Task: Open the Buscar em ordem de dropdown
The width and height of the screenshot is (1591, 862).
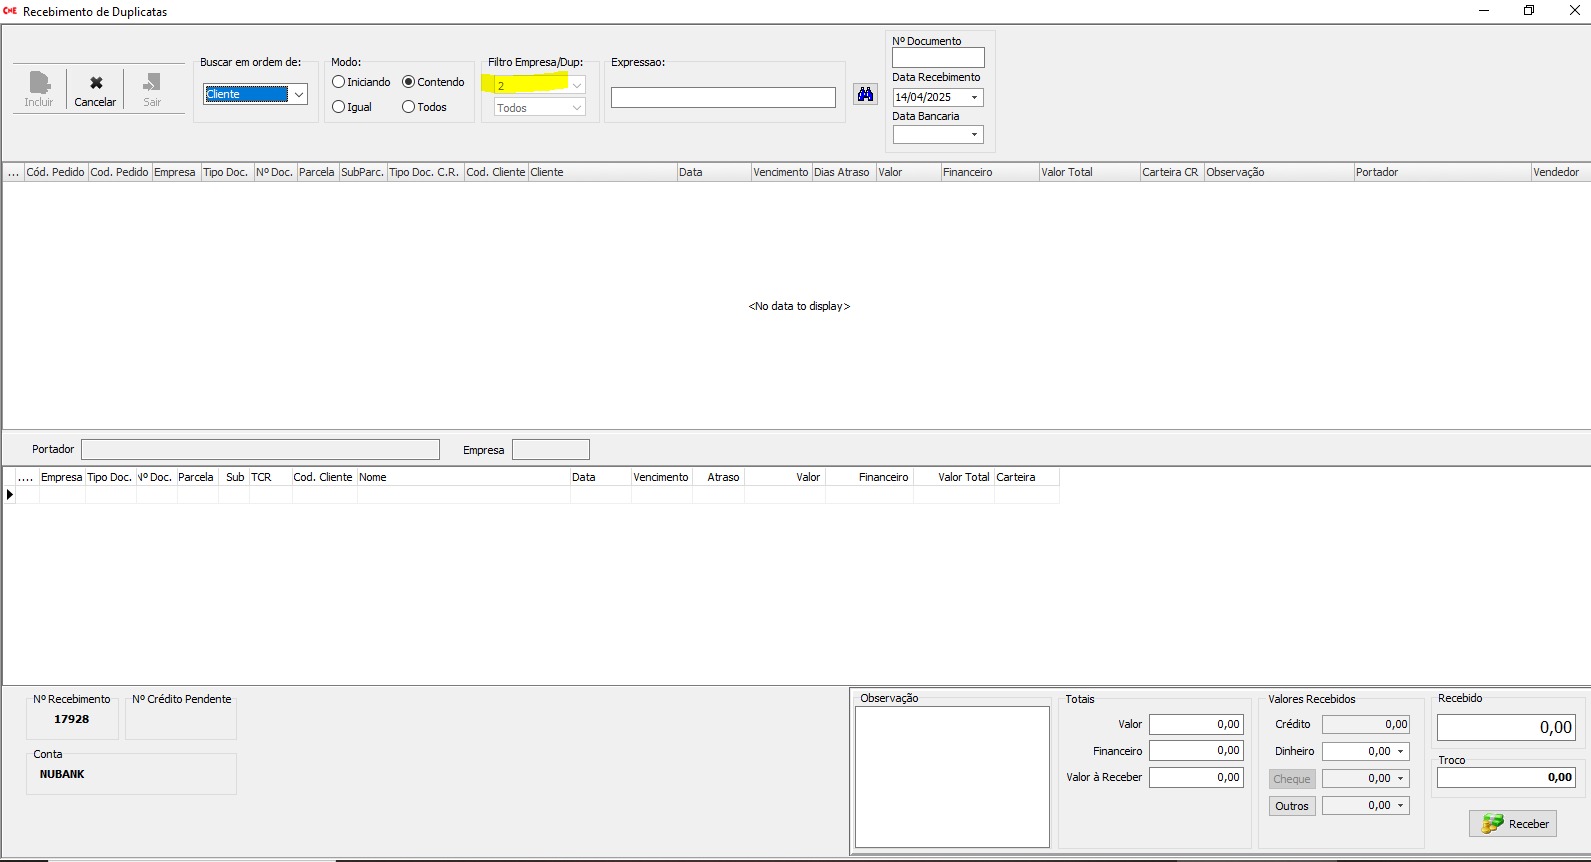Action: (x=298, y=95)
